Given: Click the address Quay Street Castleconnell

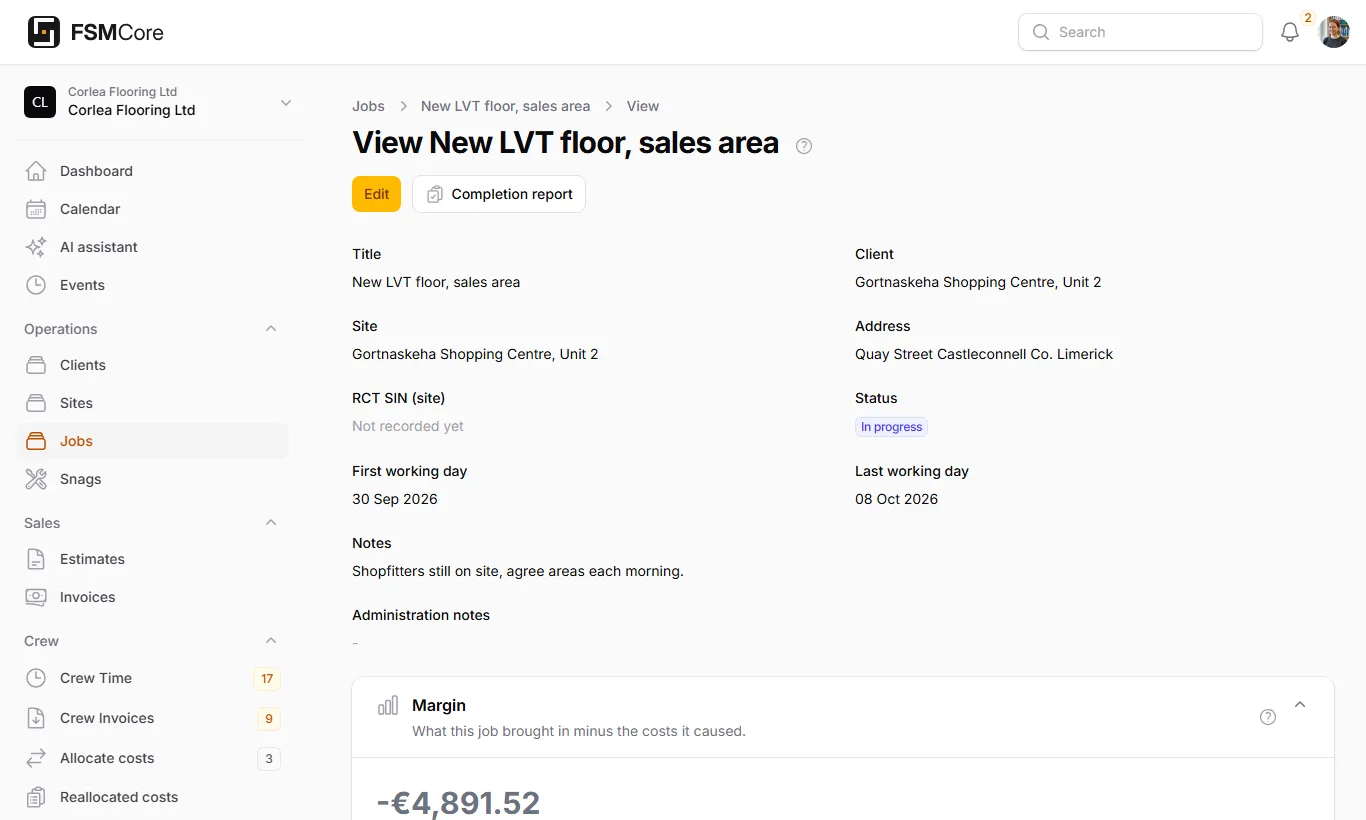Looking at the screenshot, I should 984,354.
